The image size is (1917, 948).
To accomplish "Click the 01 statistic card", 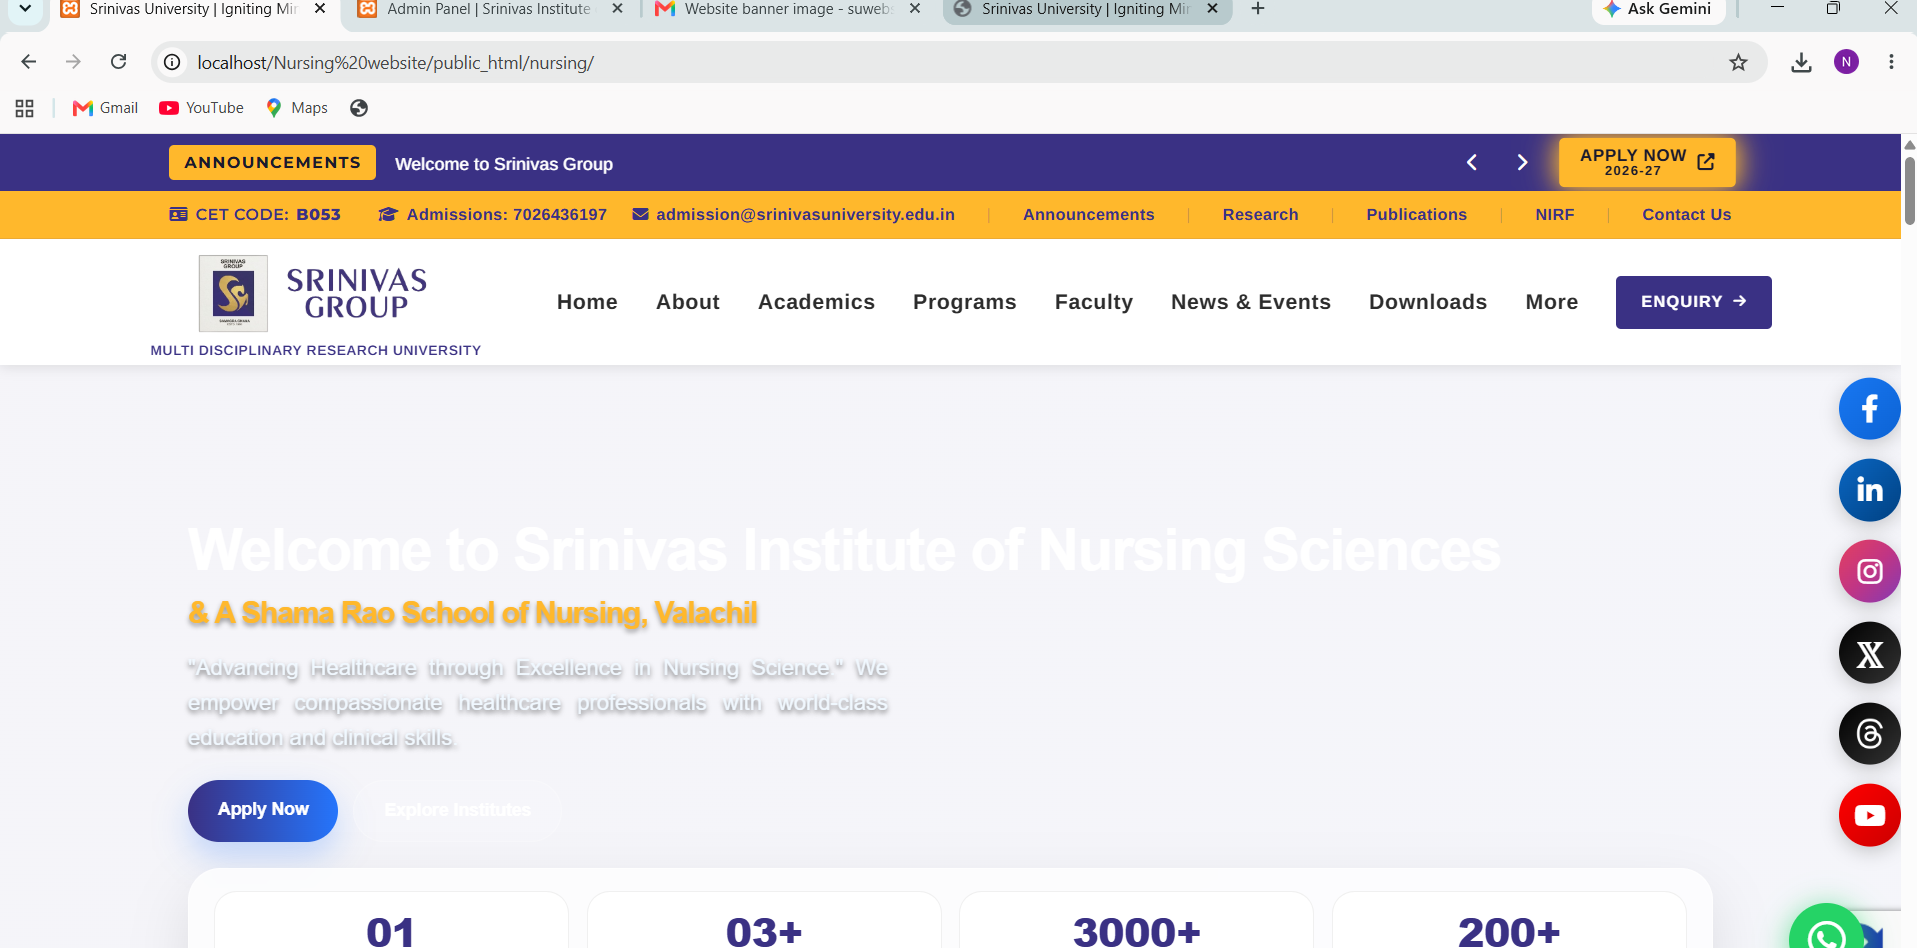I will coord(391,921).
